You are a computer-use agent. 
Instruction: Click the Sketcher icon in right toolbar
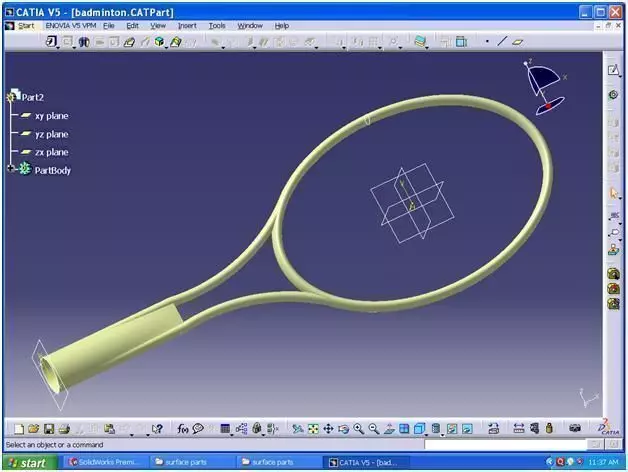point(613,70)
